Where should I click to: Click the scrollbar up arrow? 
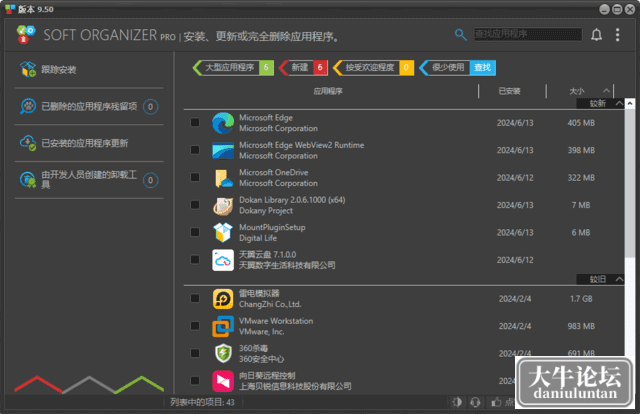click(x=630, y=104)
